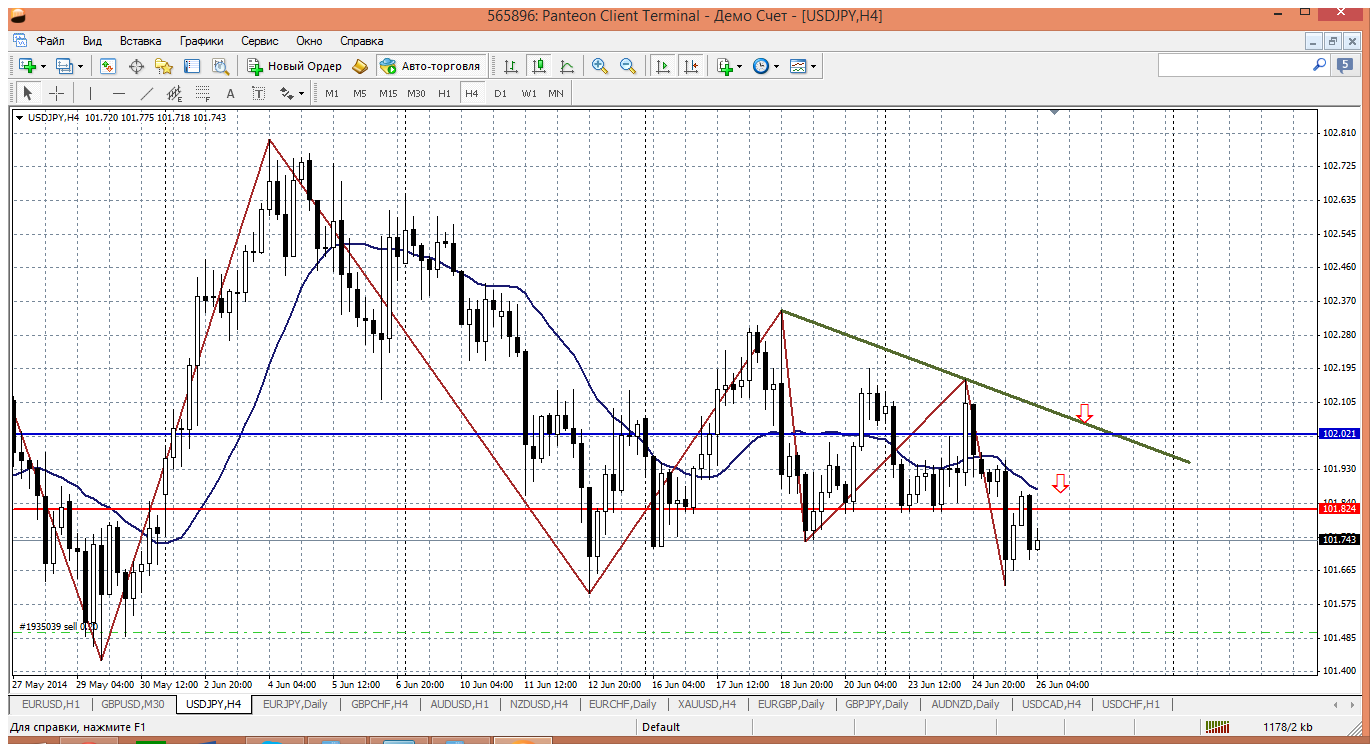Click the Новый Ордер button
The image size is (1370, 744).
tap(294, 66)
